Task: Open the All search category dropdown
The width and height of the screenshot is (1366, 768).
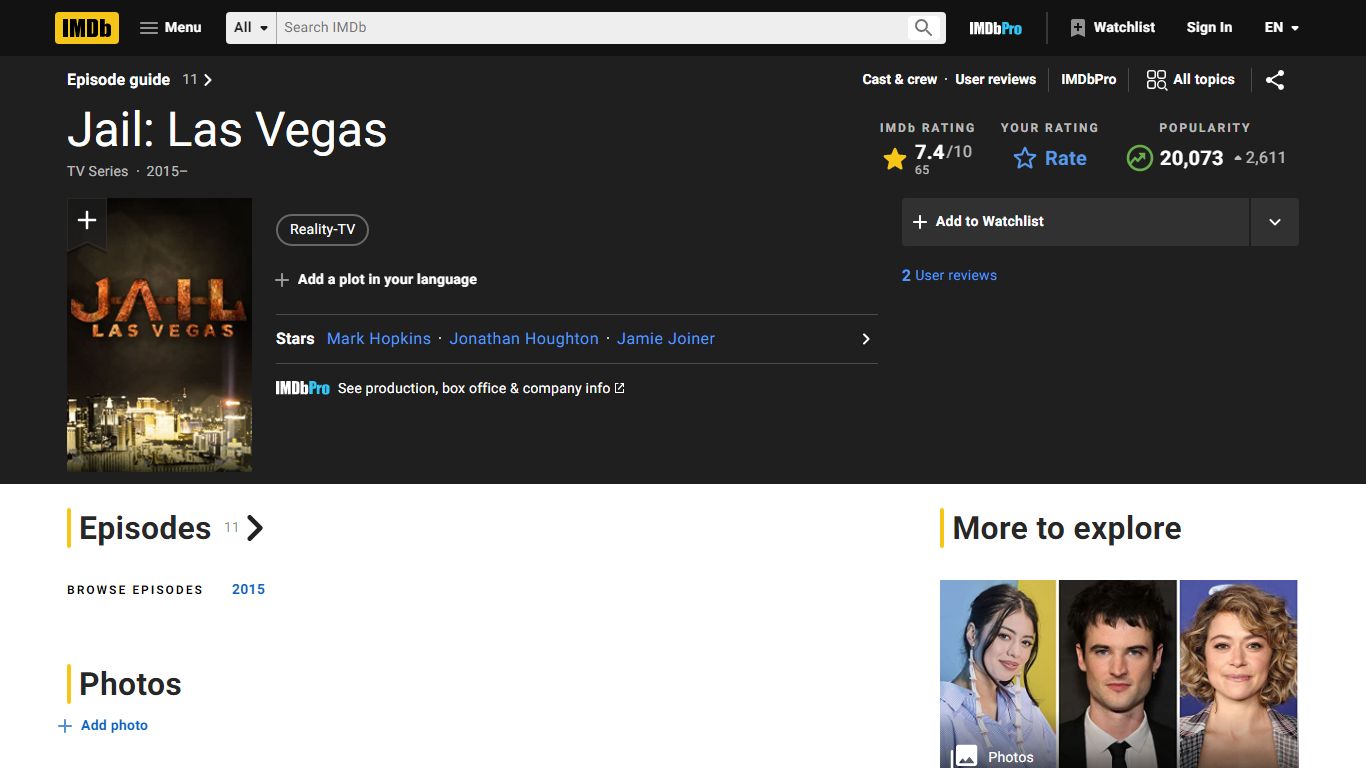Action: 251,28
